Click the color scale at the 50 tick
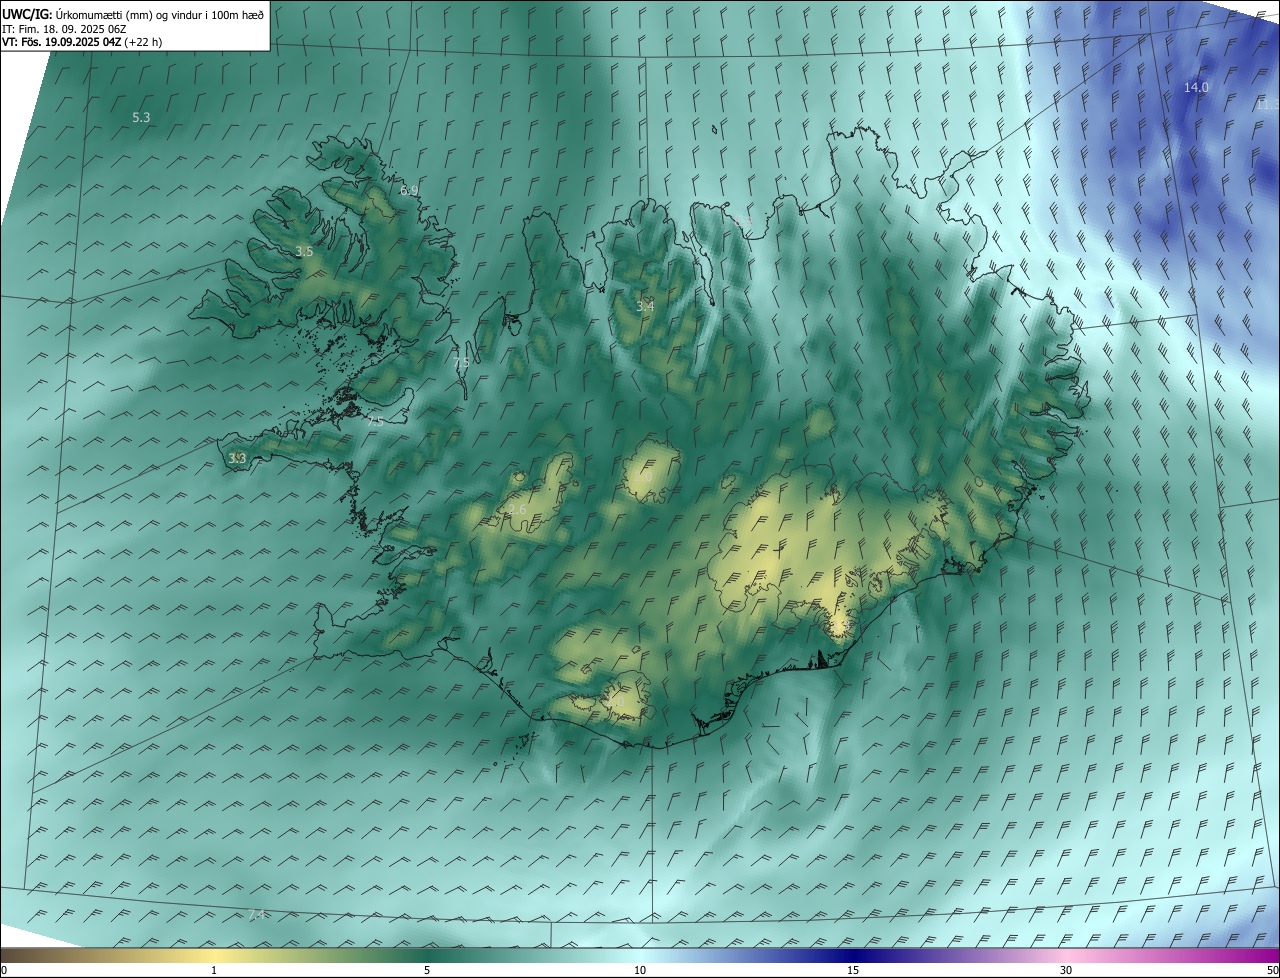Image resolution: width=1280 pixels, height=978 pixels. 1272,970
